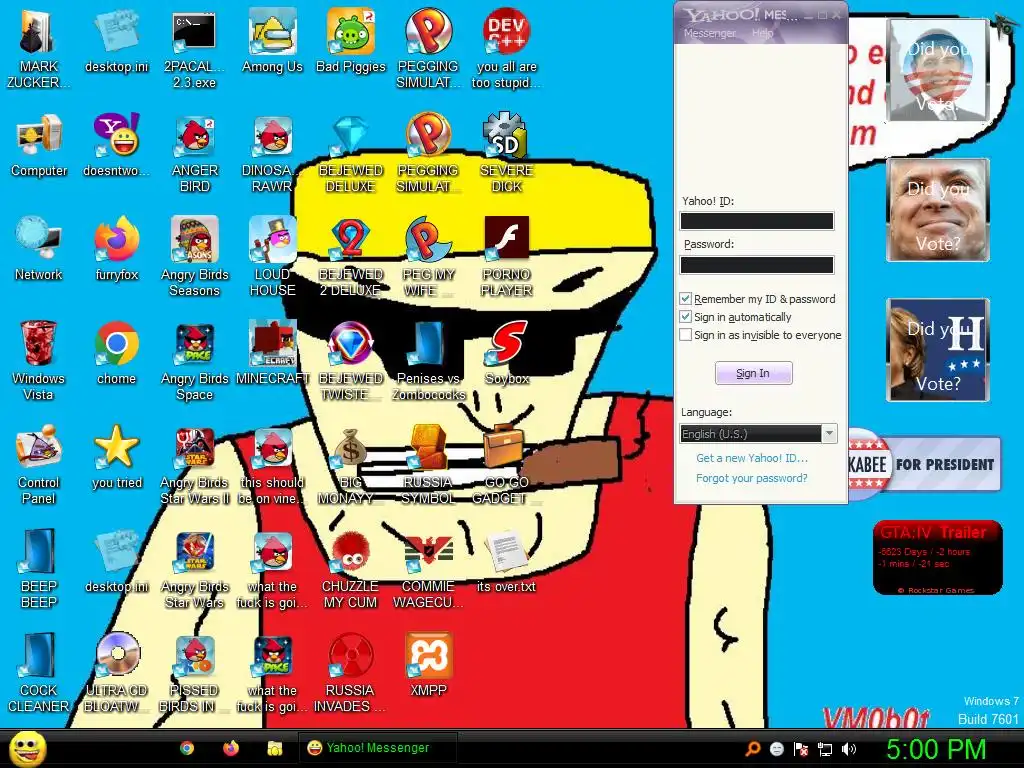
Task: Switch to Yahoo! Messenger taskbar button
Action: click(377, 748)
